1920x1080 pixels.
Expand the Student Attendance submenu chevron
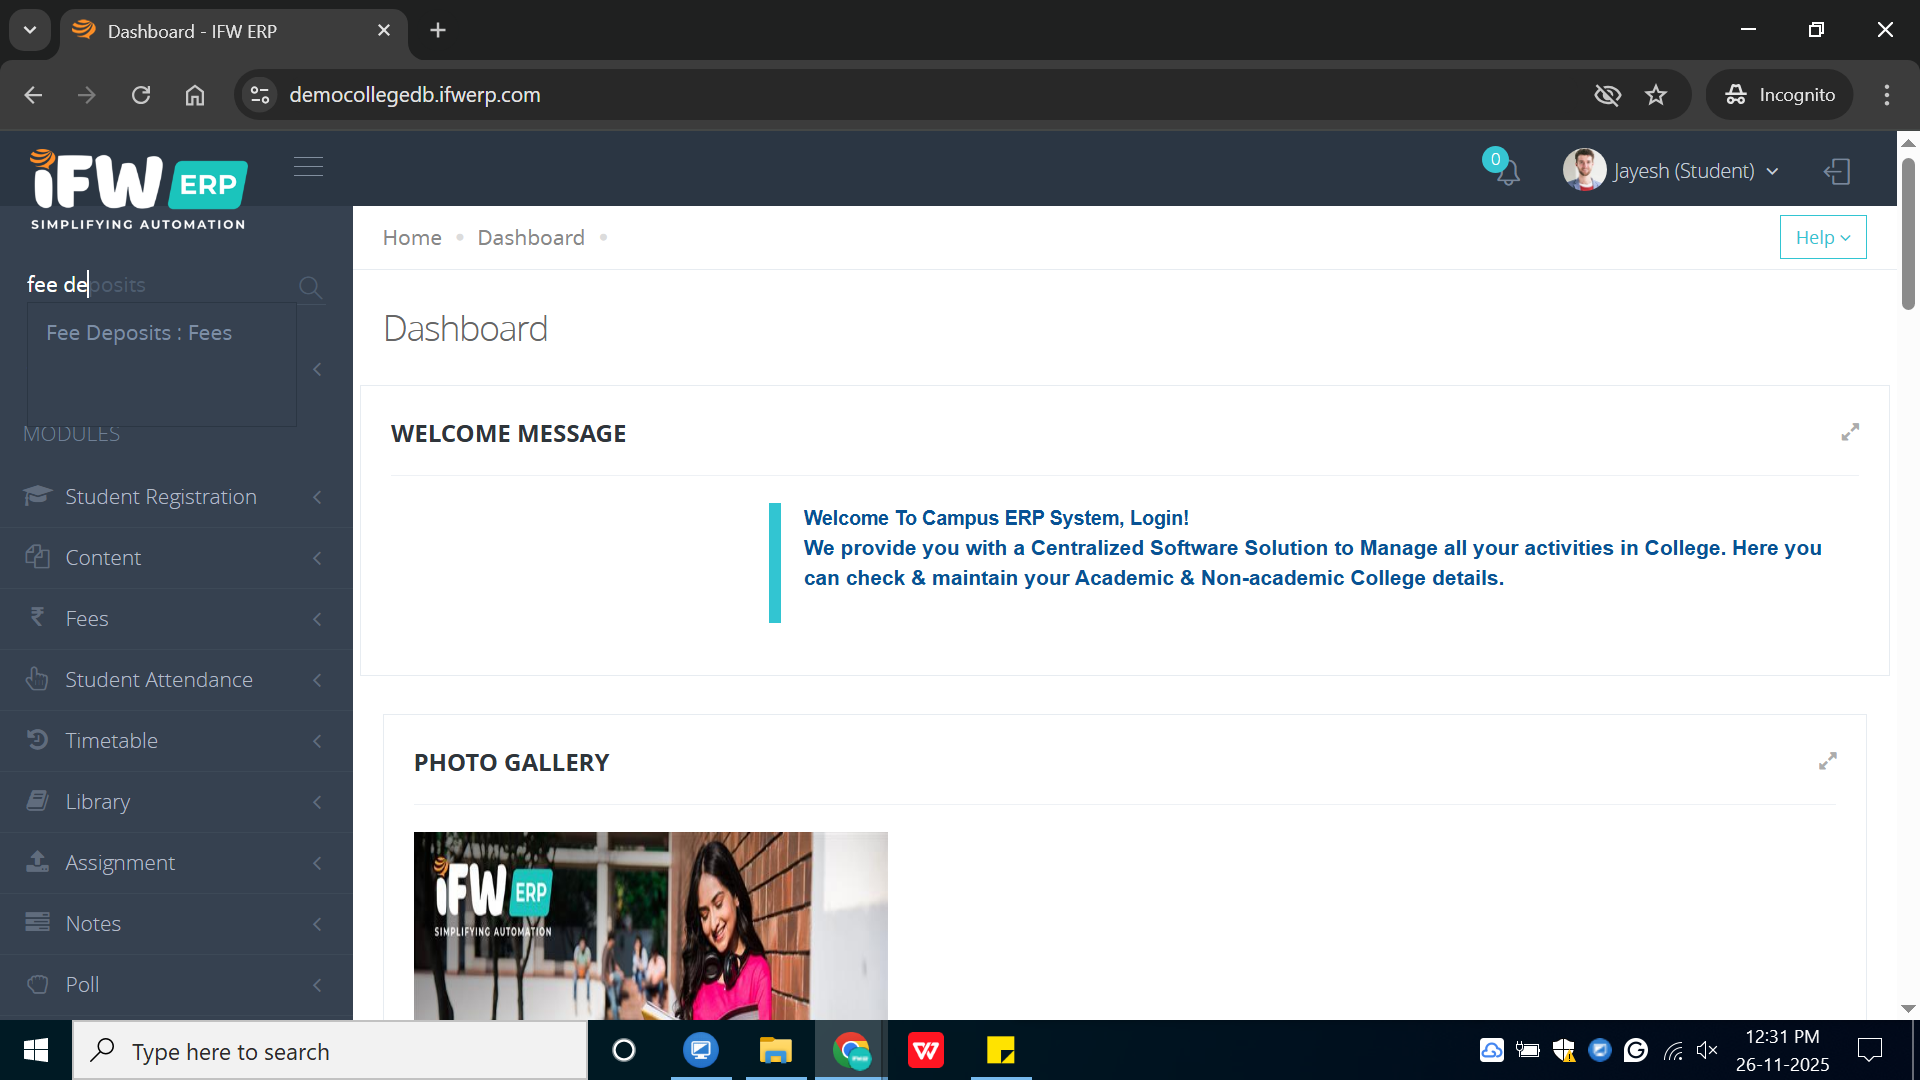tap(318, 680)
